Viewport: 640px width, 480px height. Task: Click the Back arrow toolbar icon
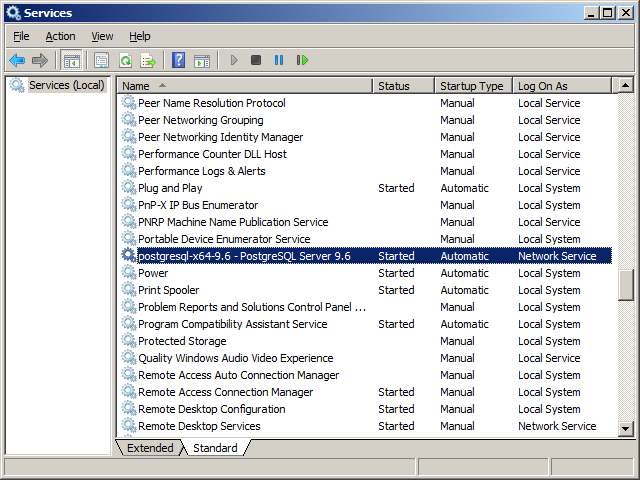pyautogui.click(x=17, y=60)
